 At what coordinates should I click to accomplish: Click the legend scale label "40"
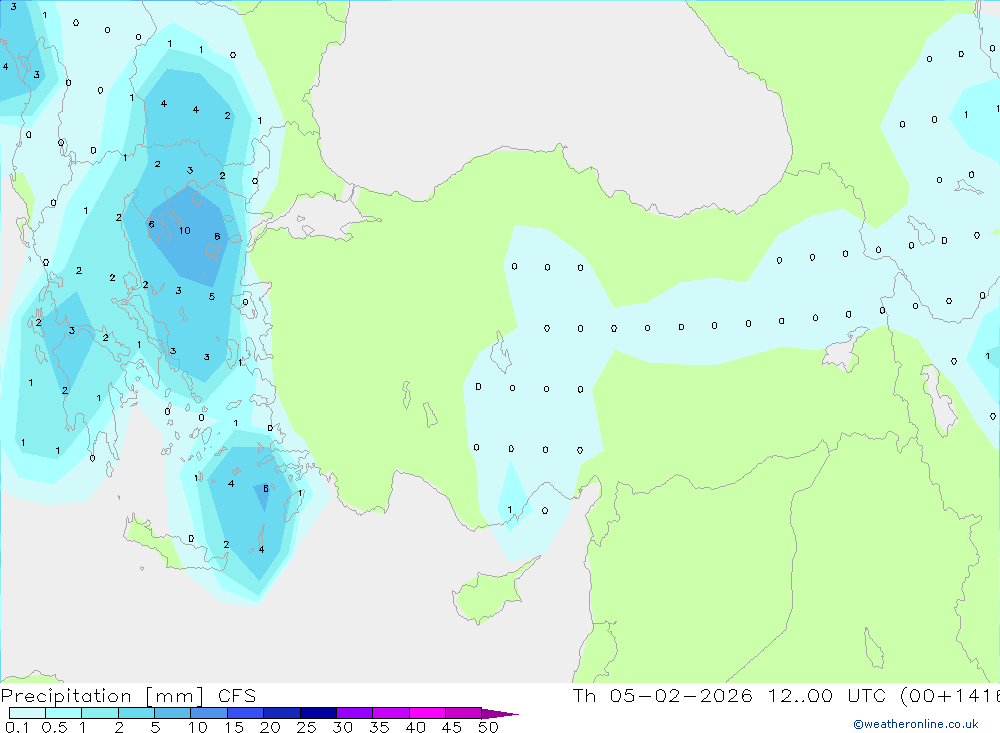415,727
